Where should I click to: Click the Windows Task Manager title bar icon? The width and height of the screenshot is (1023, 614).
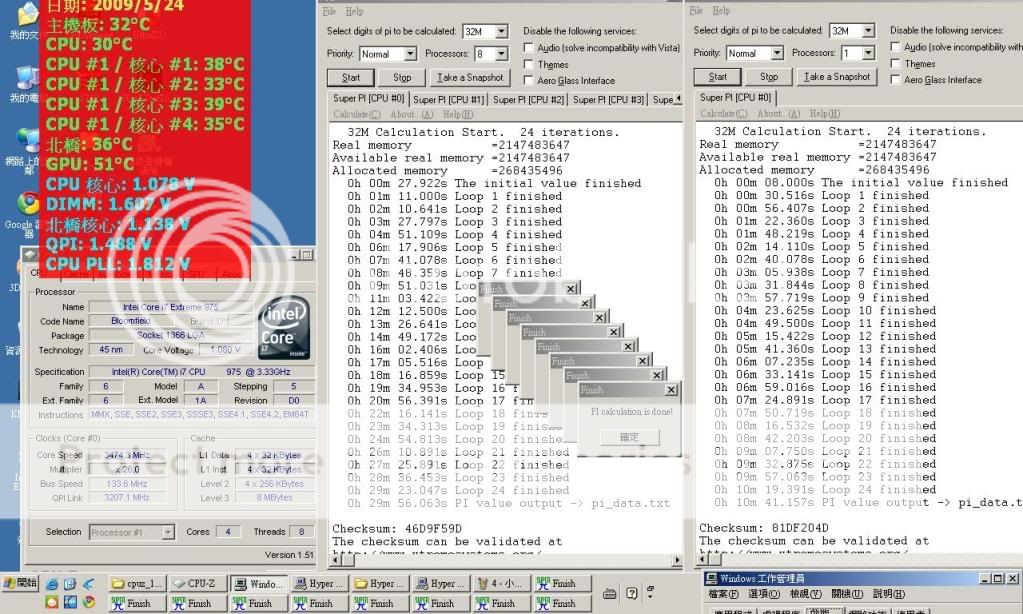coord(710,578)
